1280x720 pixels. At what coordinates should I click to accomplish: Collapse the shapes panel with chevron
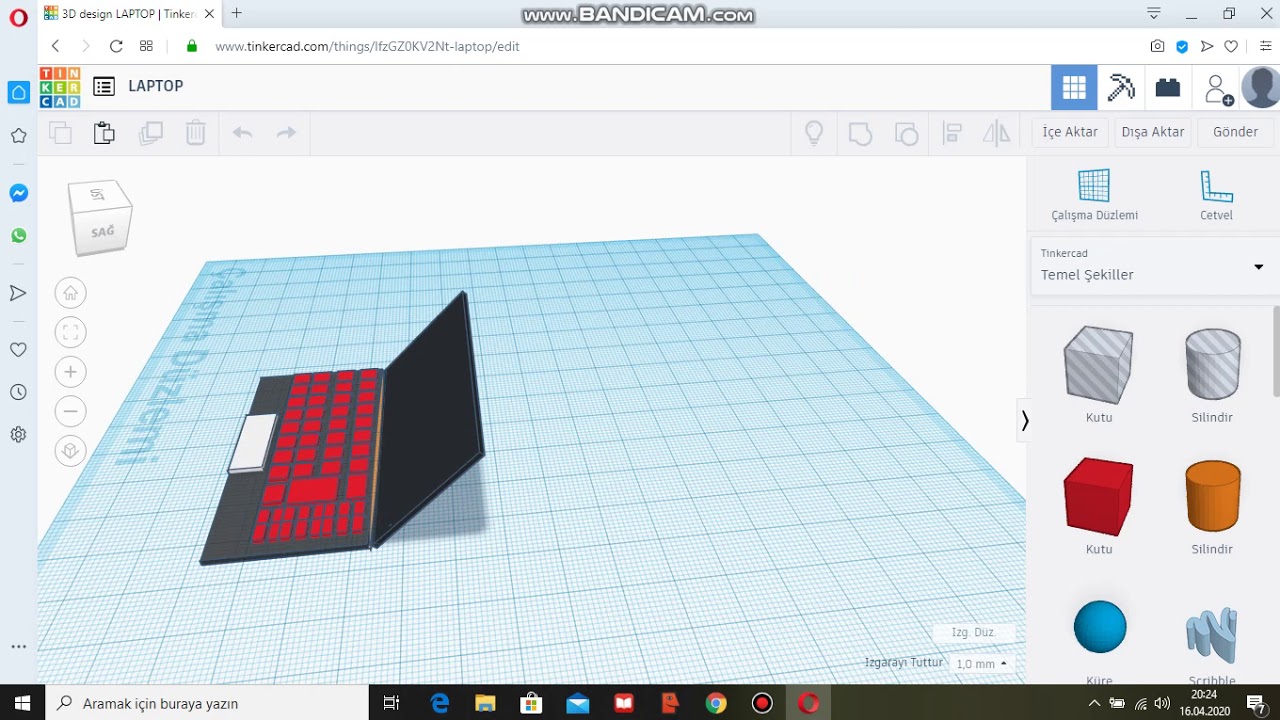1024,421
